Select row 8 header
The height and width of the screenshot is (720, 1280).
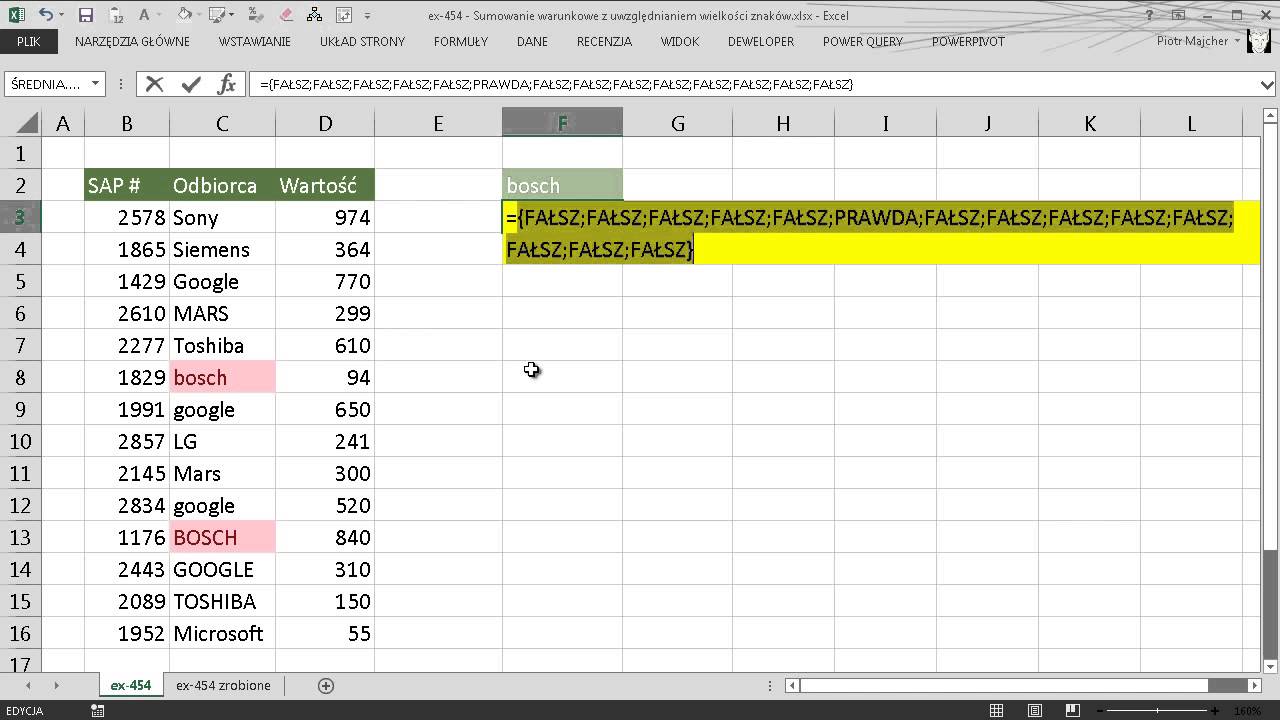point(21,377)
